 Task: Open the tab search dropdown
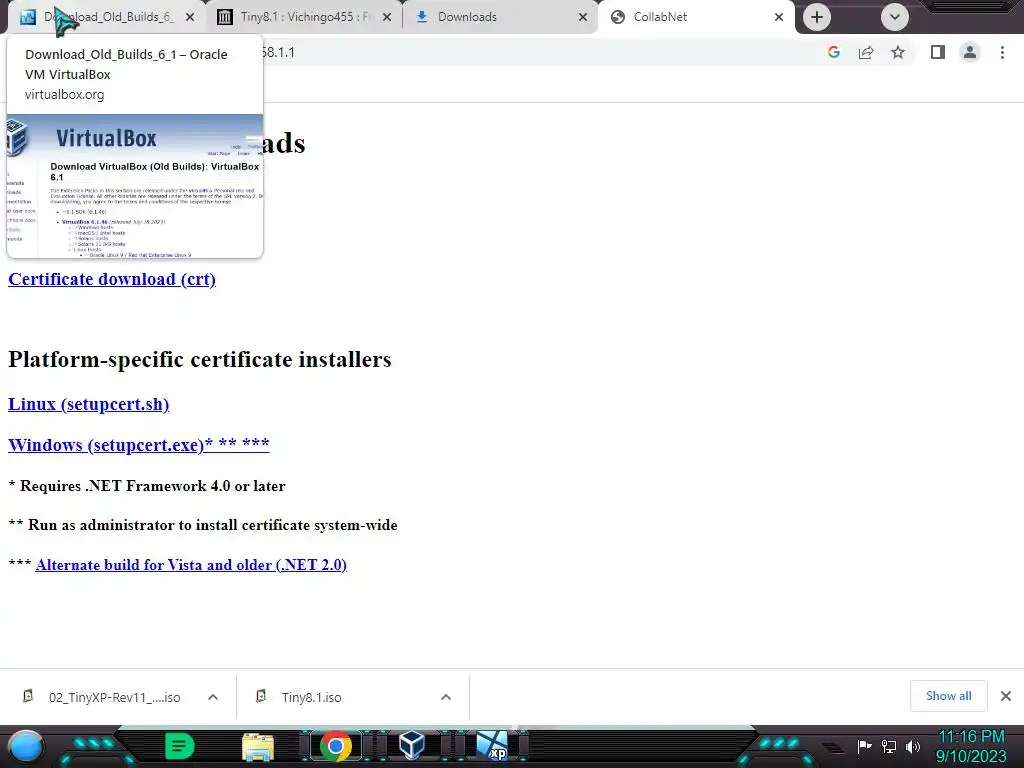[895, 17]
